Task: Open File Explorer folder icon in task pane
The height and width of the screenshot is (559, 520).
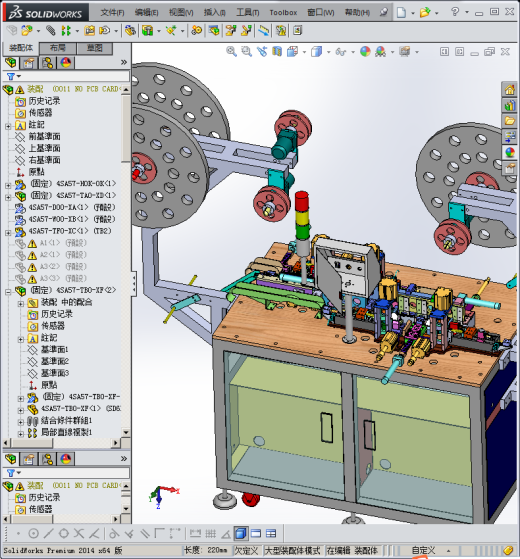Action: point(510,121)
